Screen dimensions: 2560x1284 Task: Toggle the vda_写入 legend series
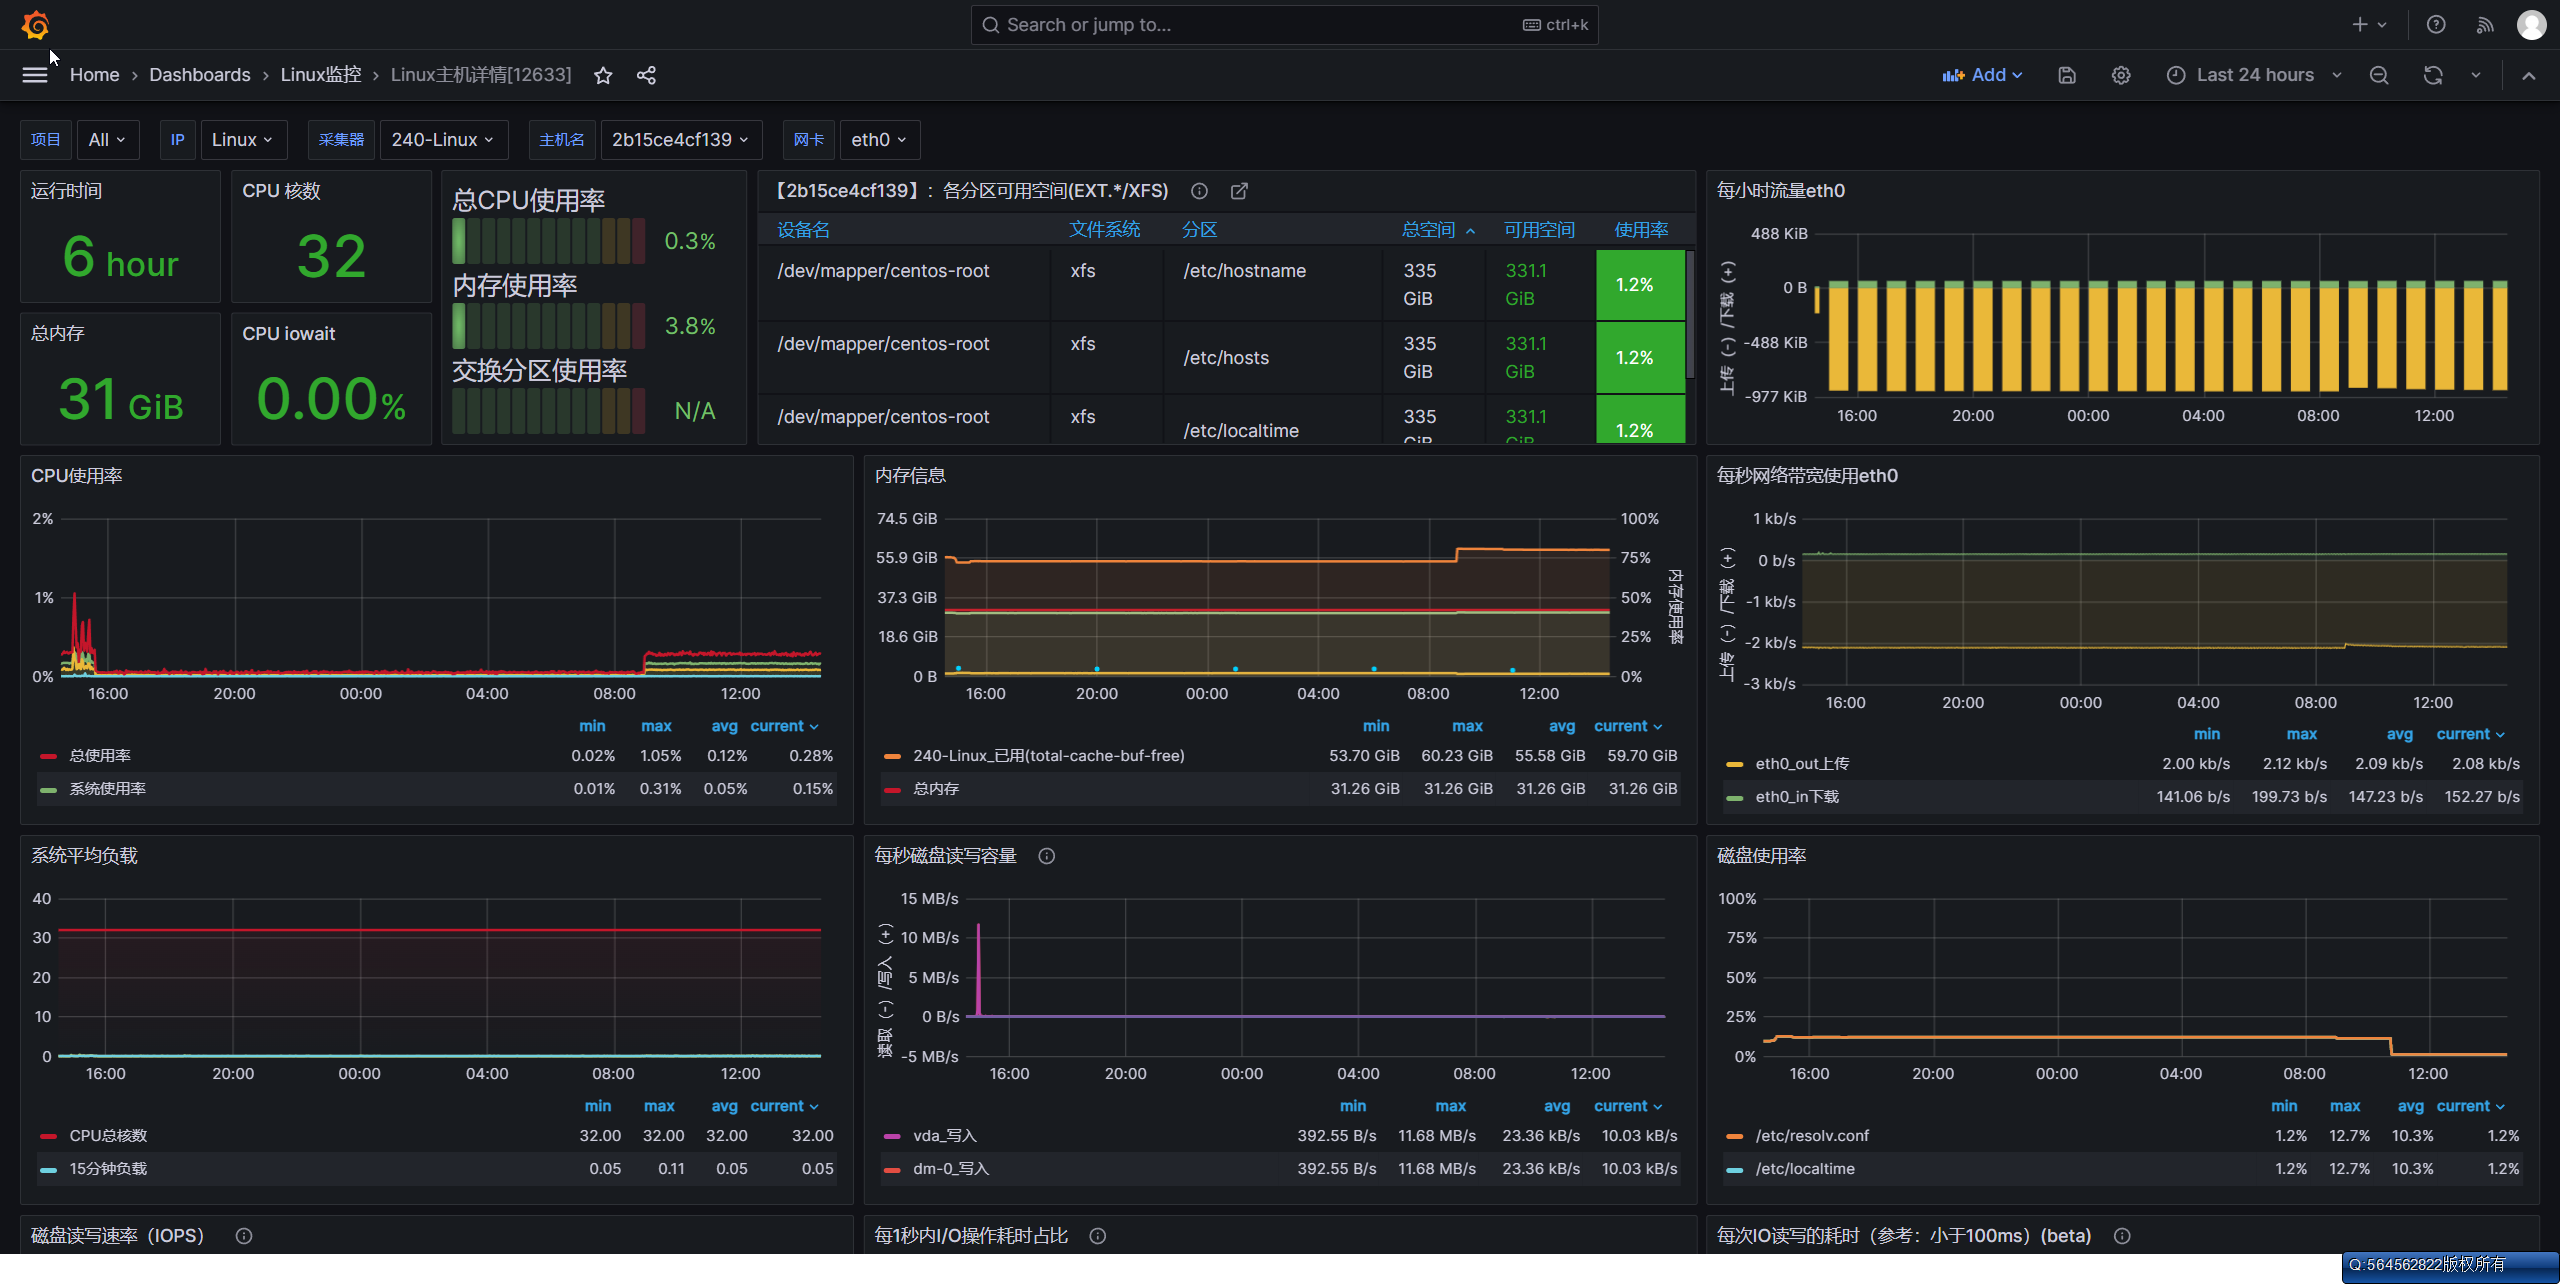[944, 1136]
